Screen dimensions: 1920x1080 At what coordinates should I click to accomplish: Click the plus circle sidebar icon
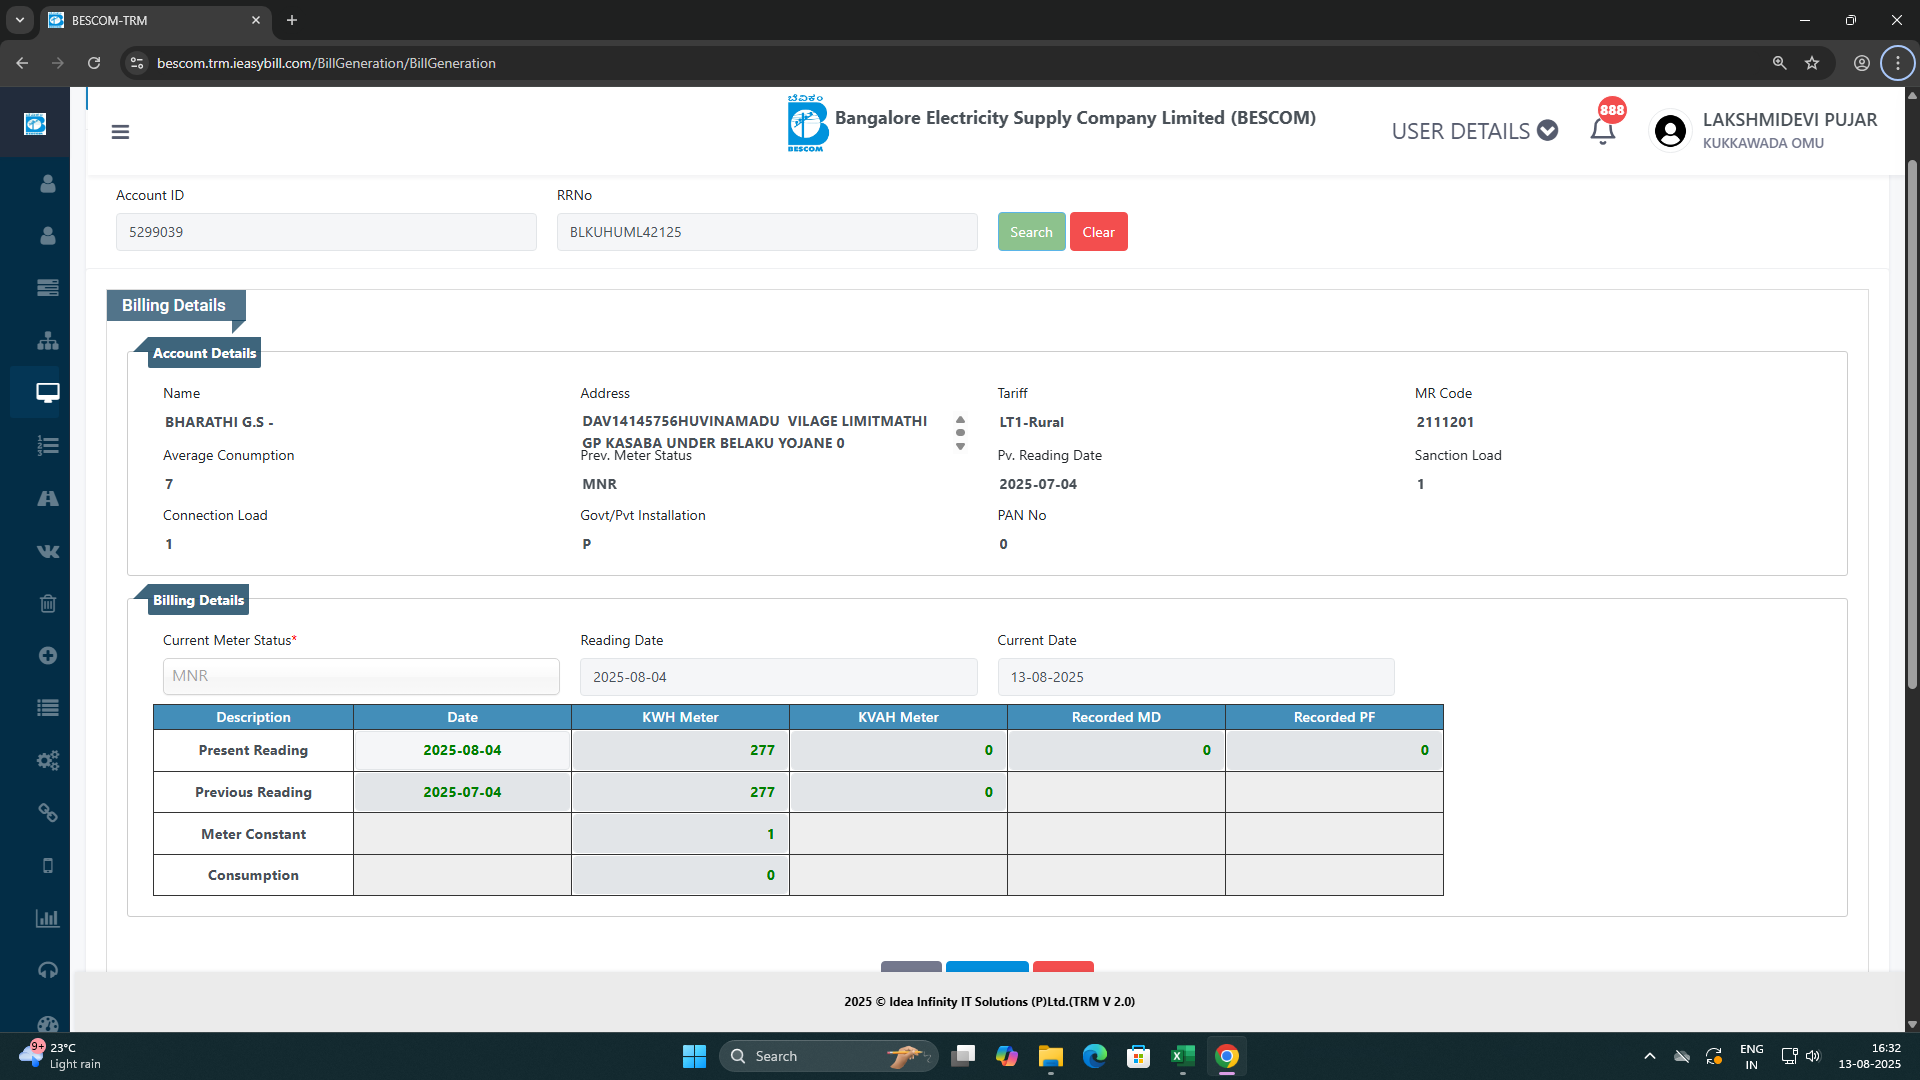click(47, 655)
